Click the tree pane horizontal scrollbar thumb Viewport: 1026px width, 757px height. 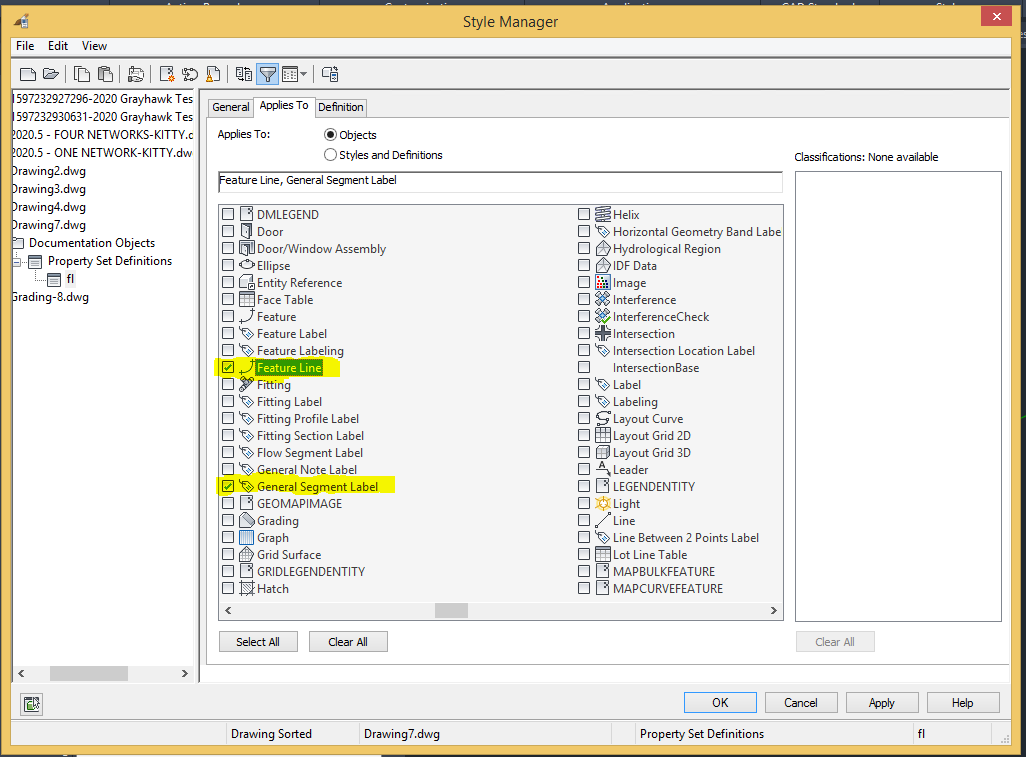tap(89, 673)
